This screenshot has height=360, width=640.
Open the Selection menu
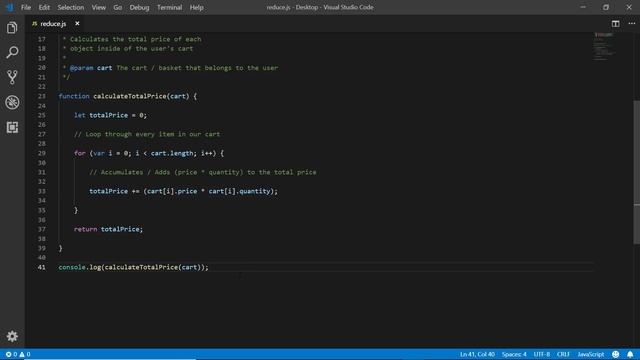(x=71, y=7)
